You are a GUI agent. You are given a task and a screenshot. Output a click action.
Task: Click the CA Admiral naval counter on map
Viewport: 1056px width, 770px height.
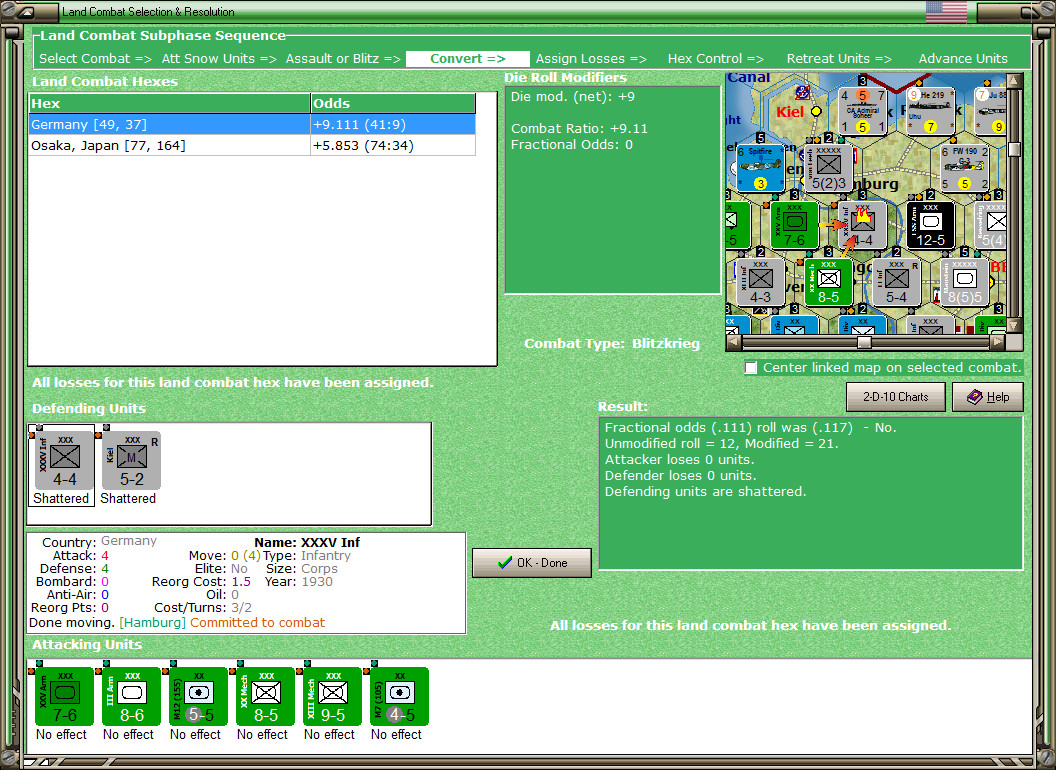click(x=862, y=110)
